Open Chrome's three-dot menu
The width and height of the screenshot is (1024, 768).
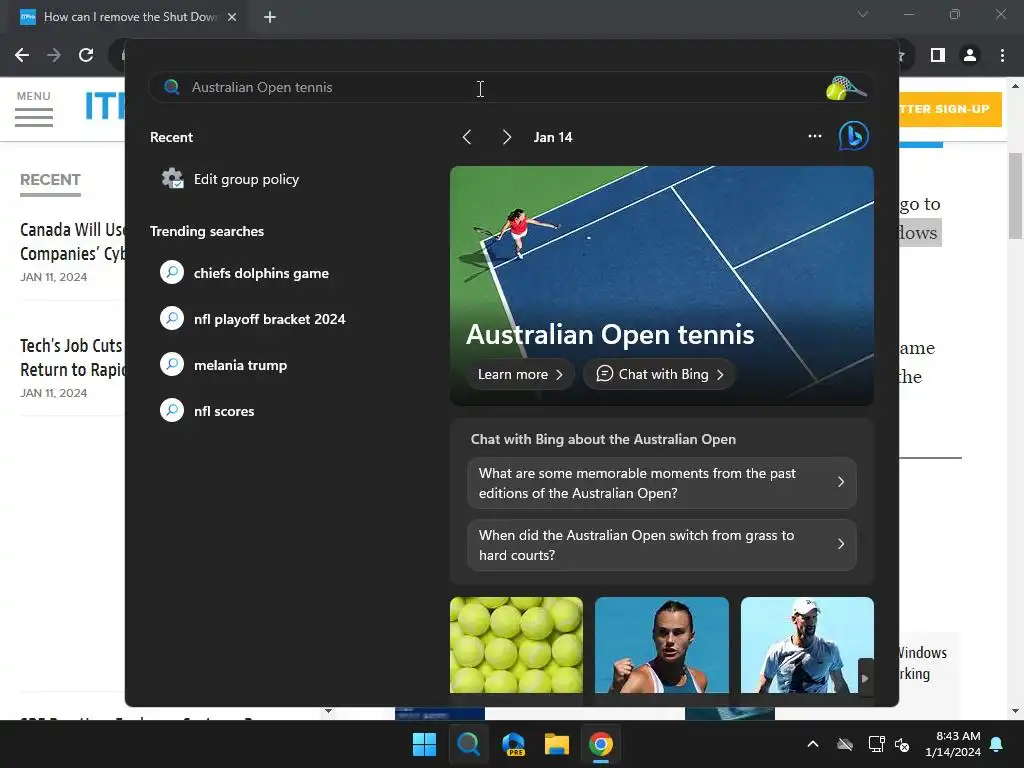(x=1002, y=55)
